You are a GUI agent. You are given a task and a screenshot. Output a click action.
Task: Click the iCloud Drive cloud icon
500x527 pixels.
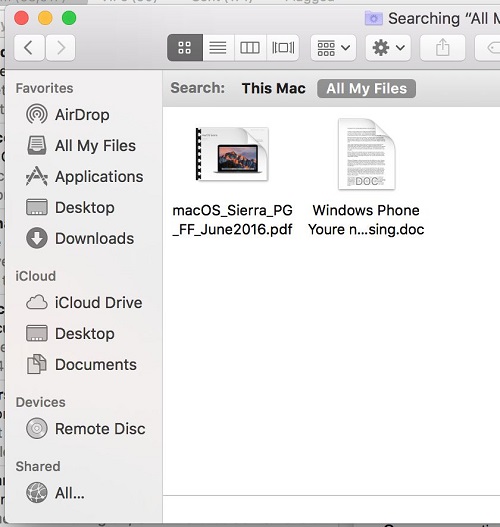tap(37, 302)
